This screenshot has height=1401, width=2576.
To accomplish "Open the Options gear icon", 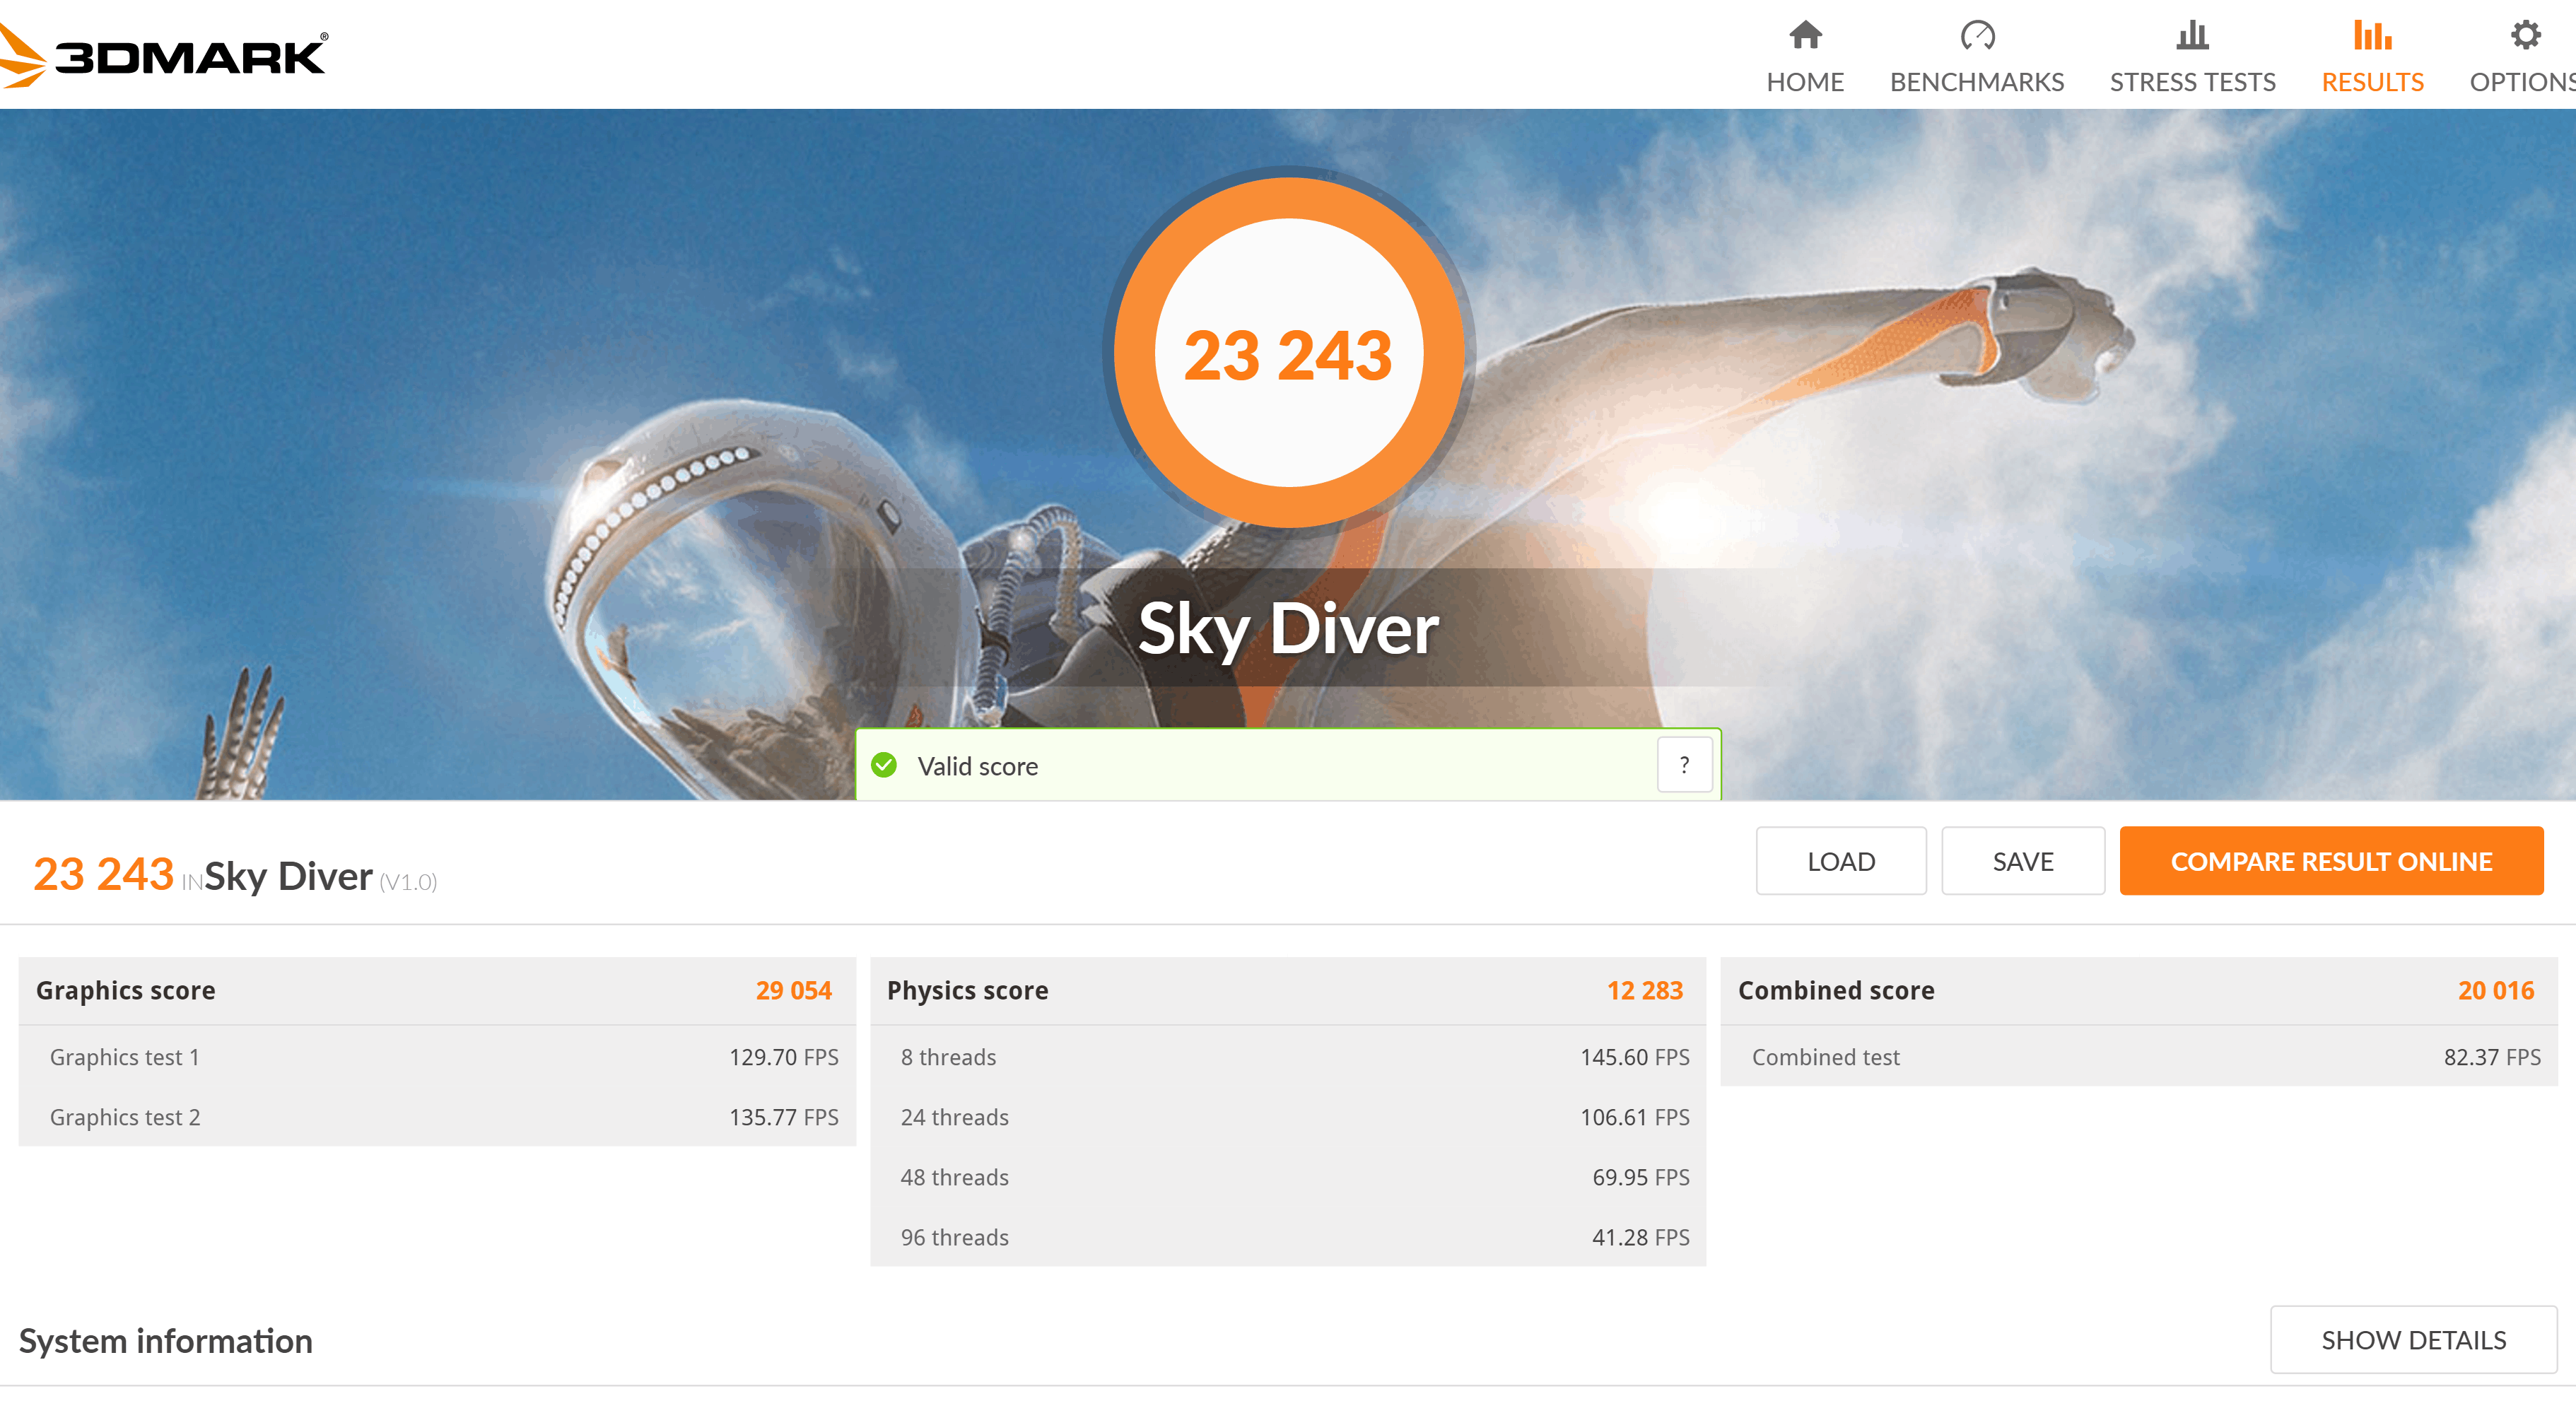I will click(x=2526, y=35).
